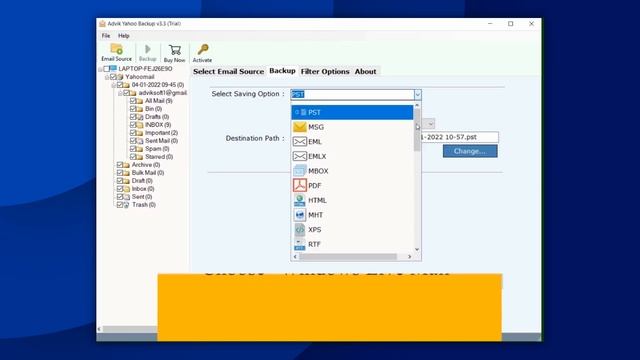Click the RTF format icon
This screenshot has width=640, height=360.
tap(300, 244)
